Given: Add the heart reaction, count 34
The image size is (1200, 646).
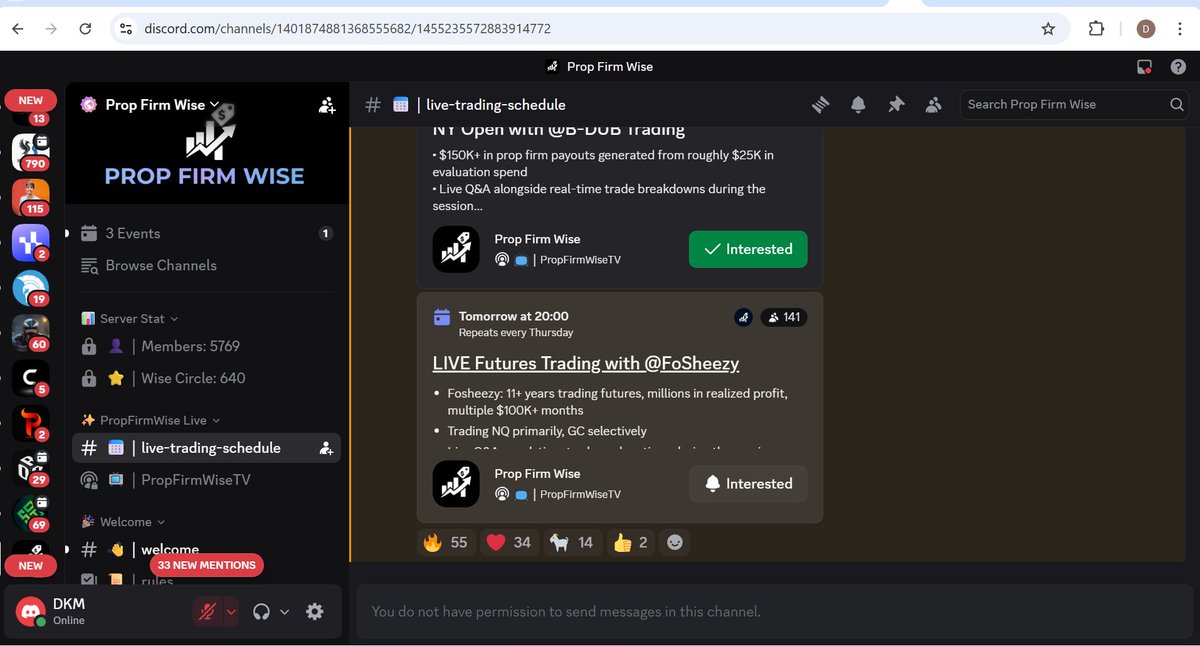Looking at the screenshot, I should (509, 542).
